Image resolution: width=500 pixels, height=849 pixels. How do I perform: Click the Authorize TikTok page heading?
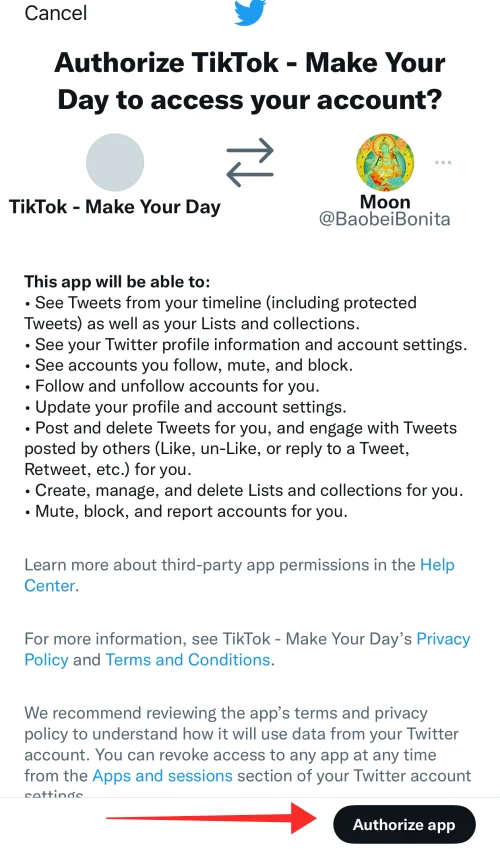click(250, 81)
